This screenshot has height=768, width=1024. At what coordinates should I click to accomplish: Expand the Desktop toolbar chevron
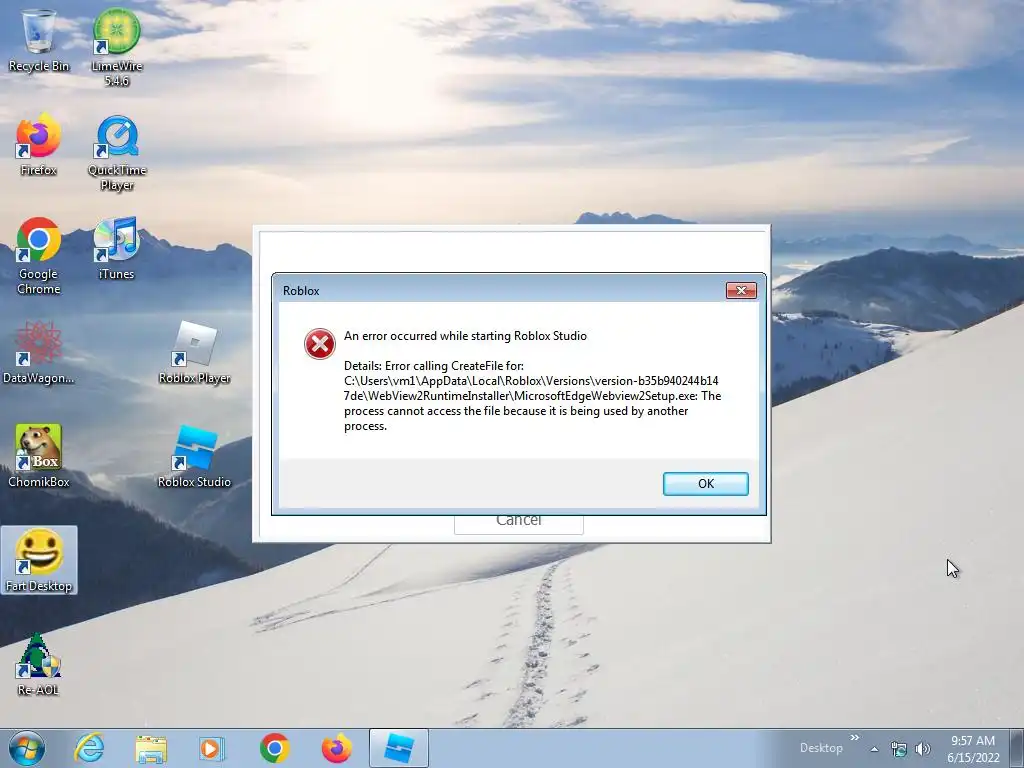pos(854,738)
